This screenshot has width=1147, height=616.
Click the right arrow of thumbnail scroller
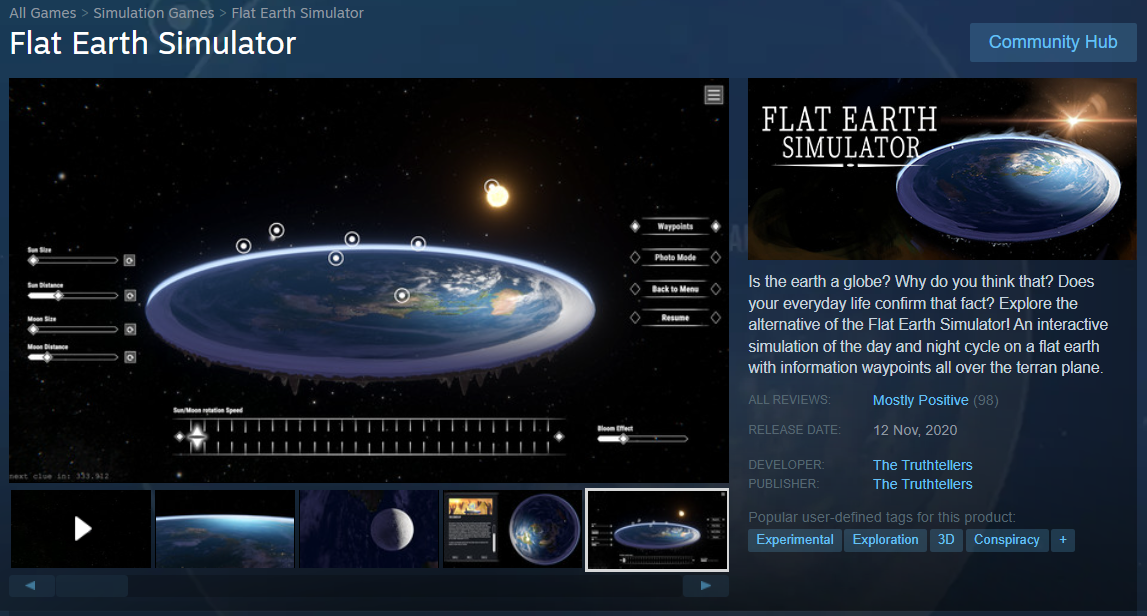pos(705,585)
